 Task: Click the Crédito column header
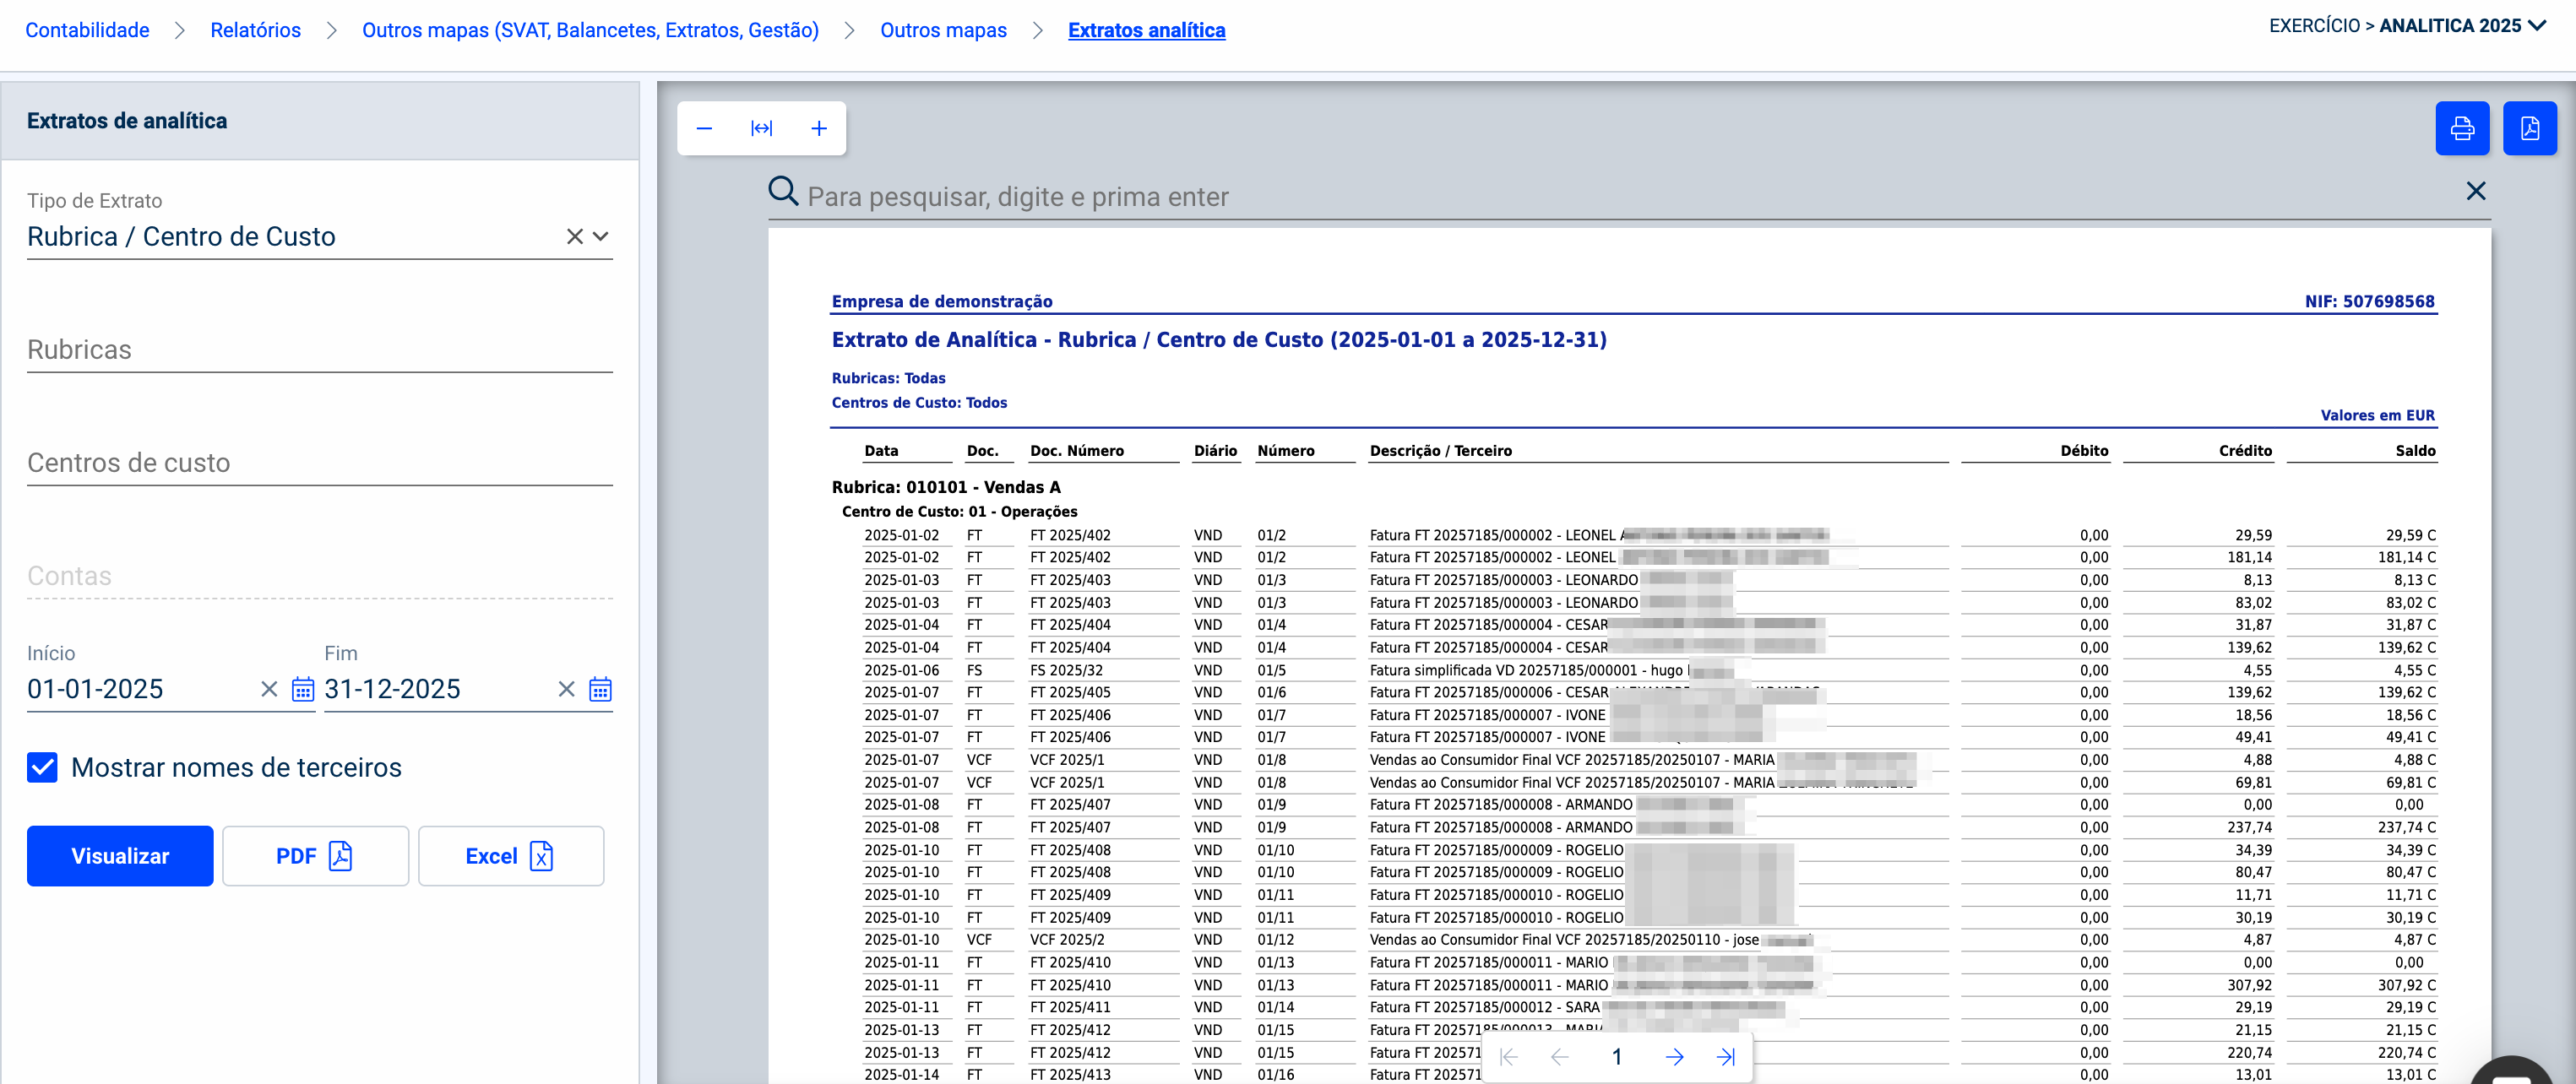click(2245, 451)
